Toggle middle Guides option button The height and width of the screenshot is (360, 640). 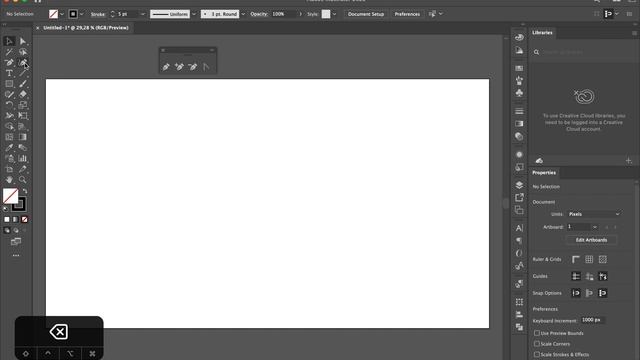589,276
